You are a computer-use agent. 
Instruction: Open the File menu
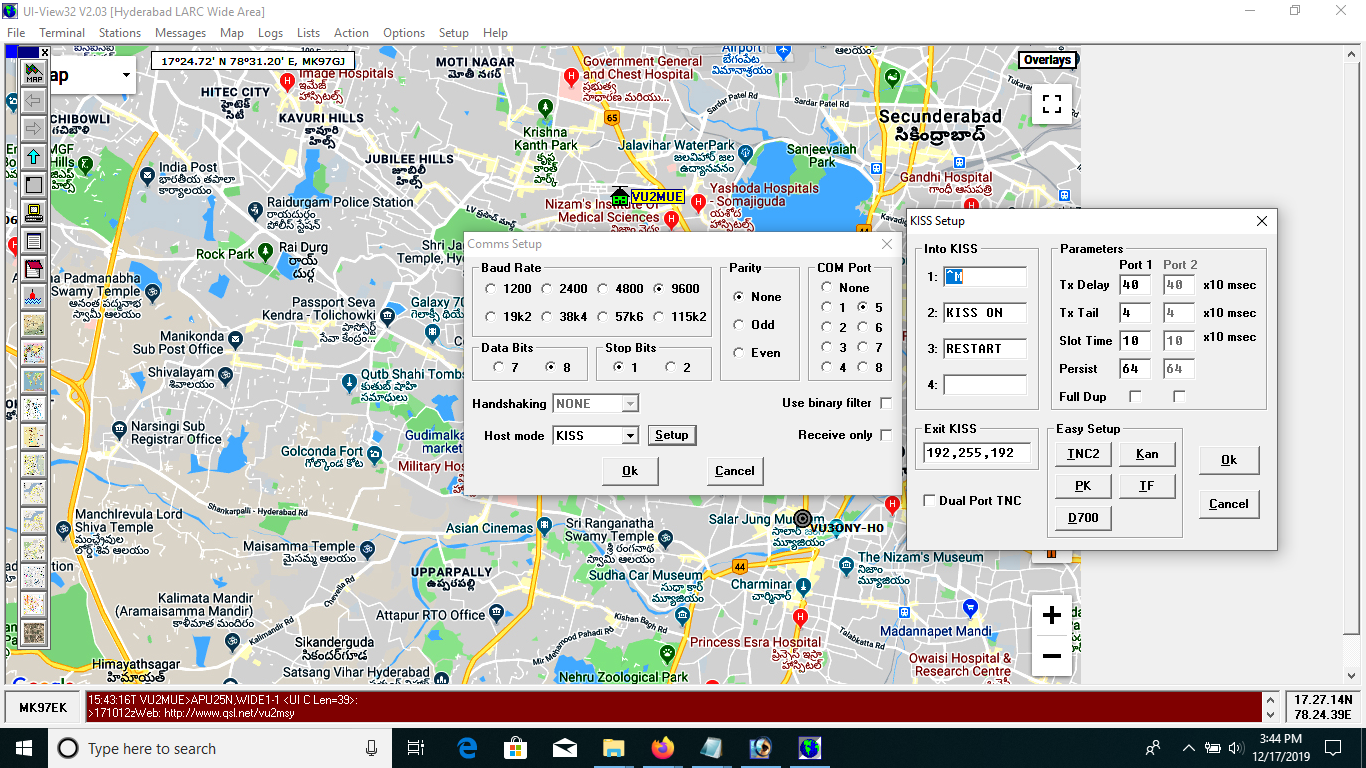pyautogui.click(x=16, y=33)
